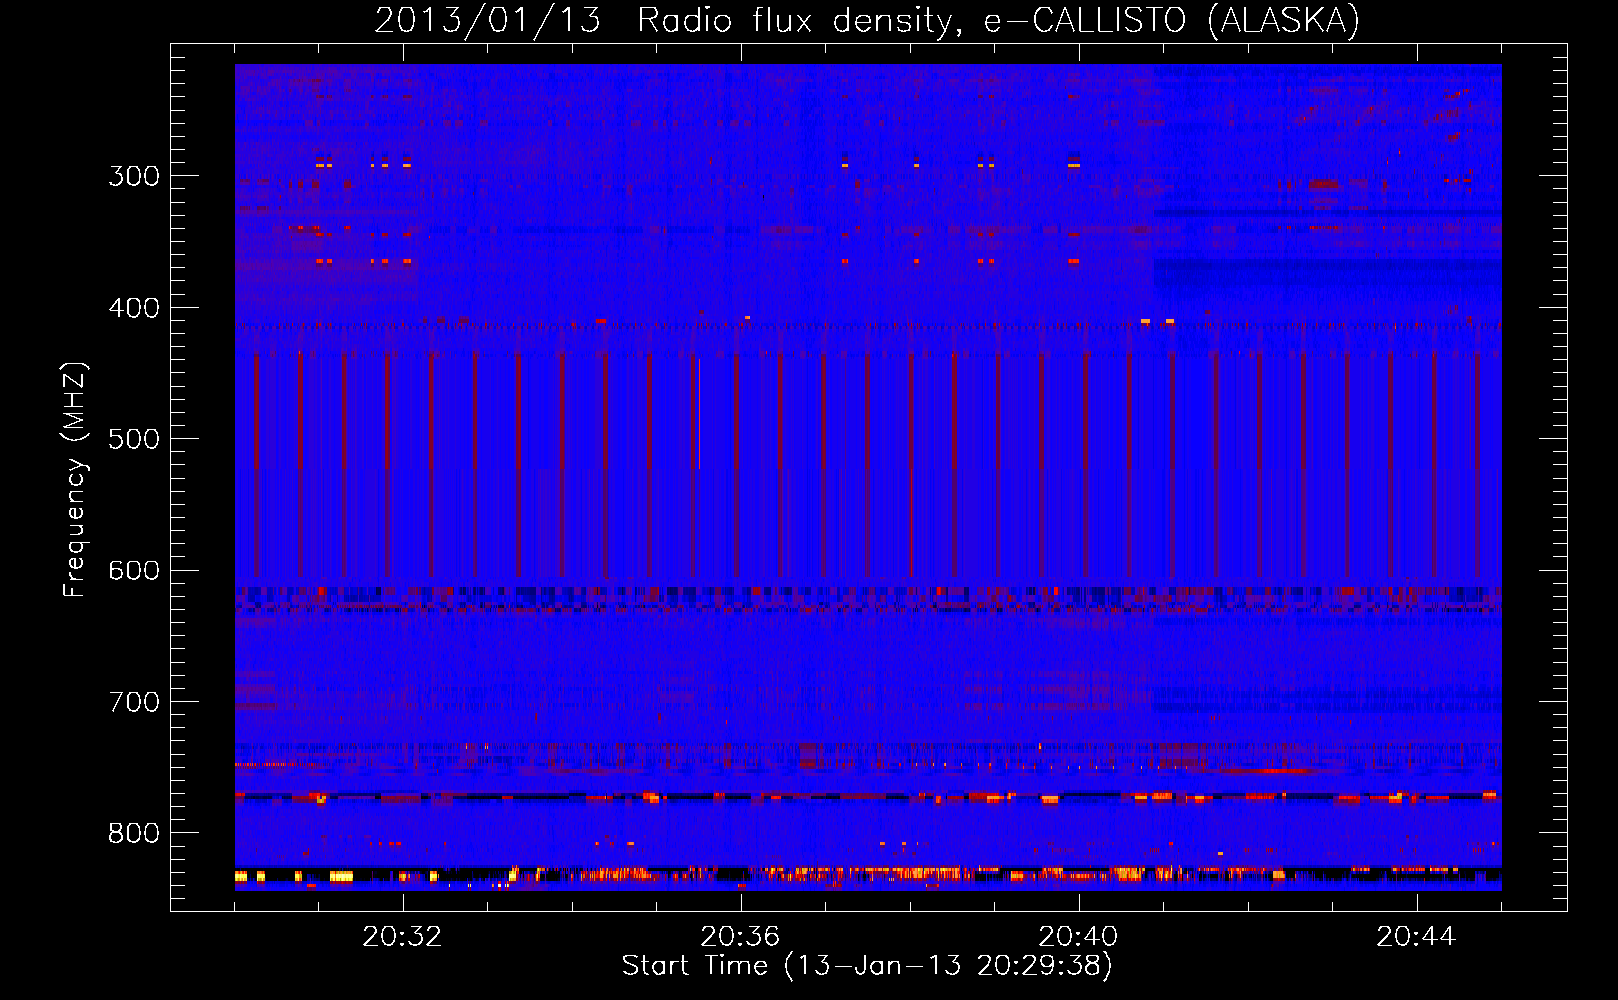Select the 400 frequency tick label

click(134, 308)
